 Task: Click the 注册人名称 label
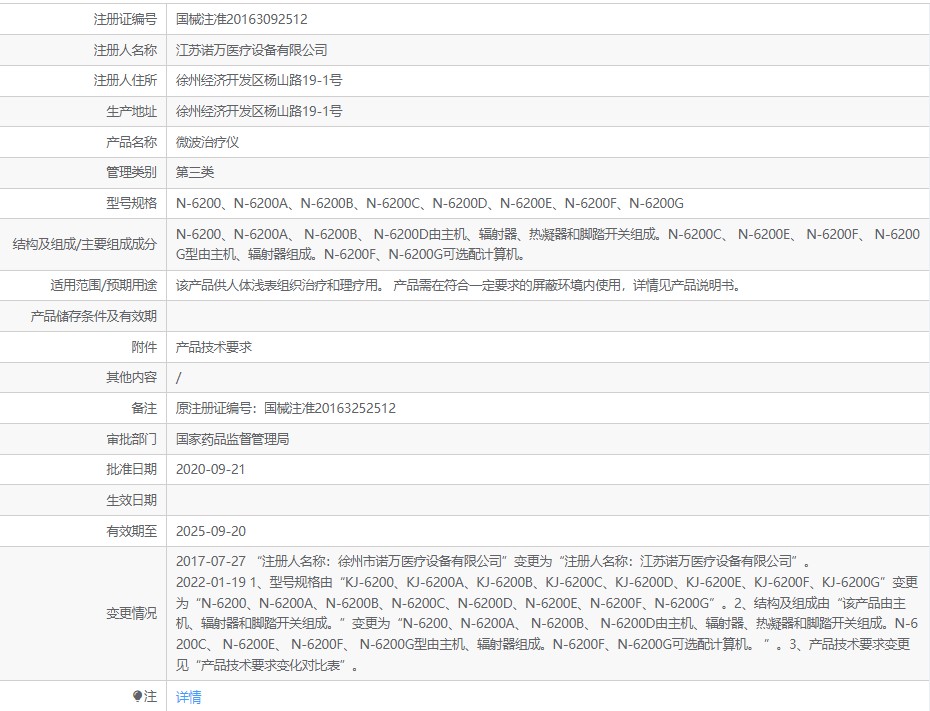(x=125, y=50)
